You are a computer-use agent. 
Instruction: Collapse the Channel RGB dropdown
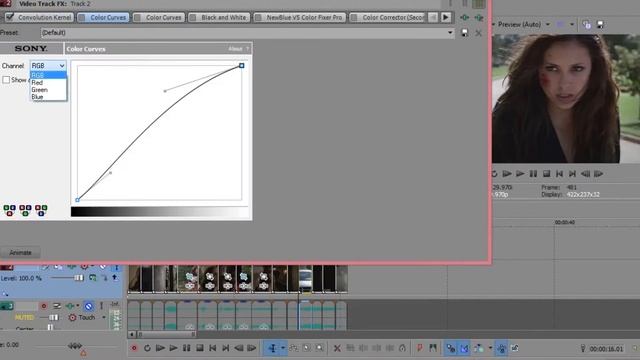pos(62,66)
